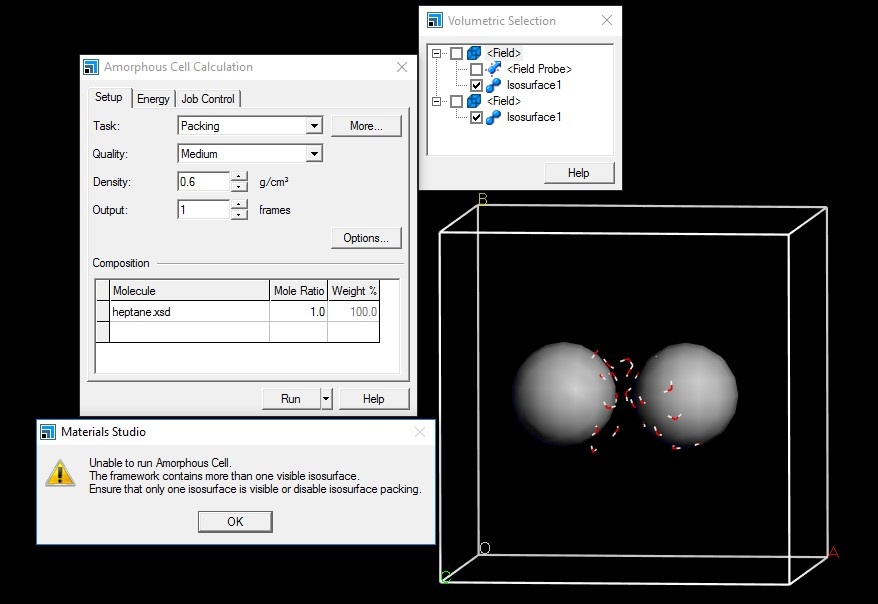Toggle the first Field checkbox
This screenshot has width=878, height=604.
pyautogui.click(x=456, y=53)
